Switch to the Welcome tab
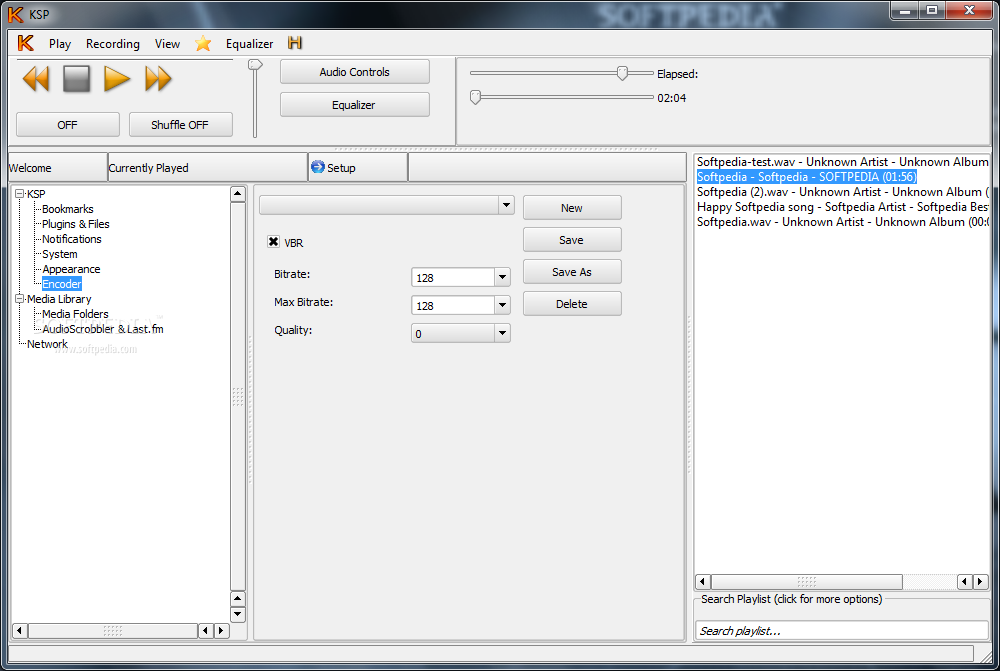 tap(57, 167)
